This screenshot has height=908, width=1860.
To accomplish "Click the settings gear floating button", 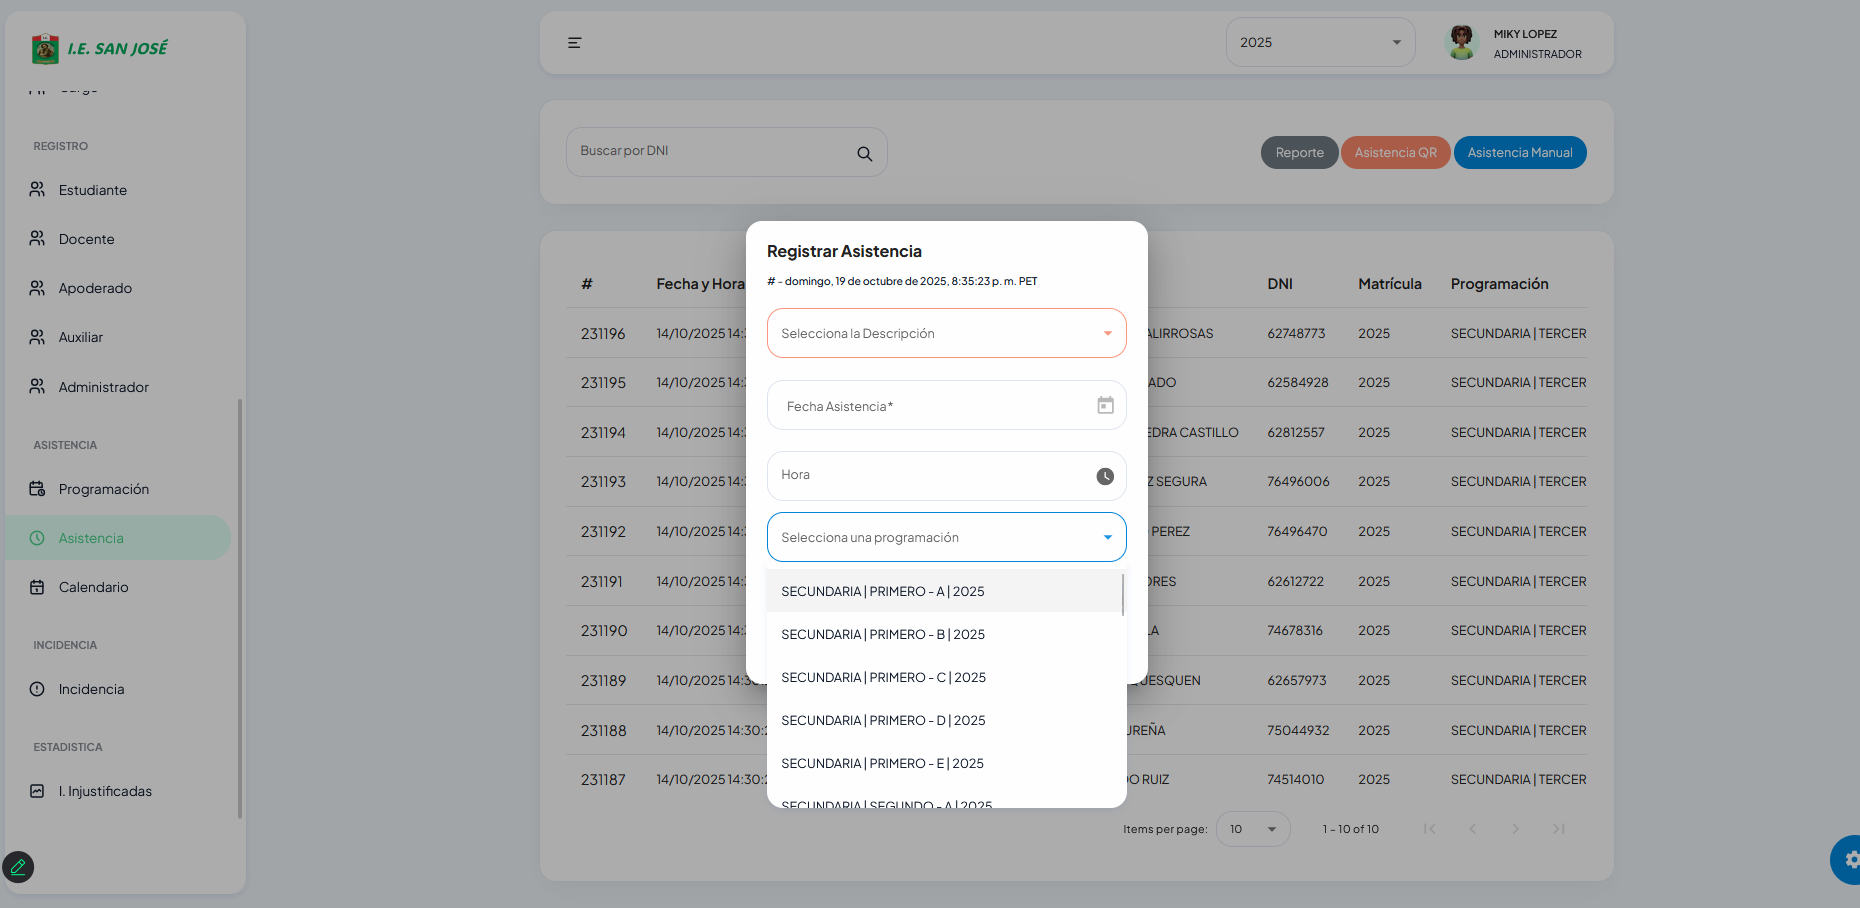I will 1849,859.
